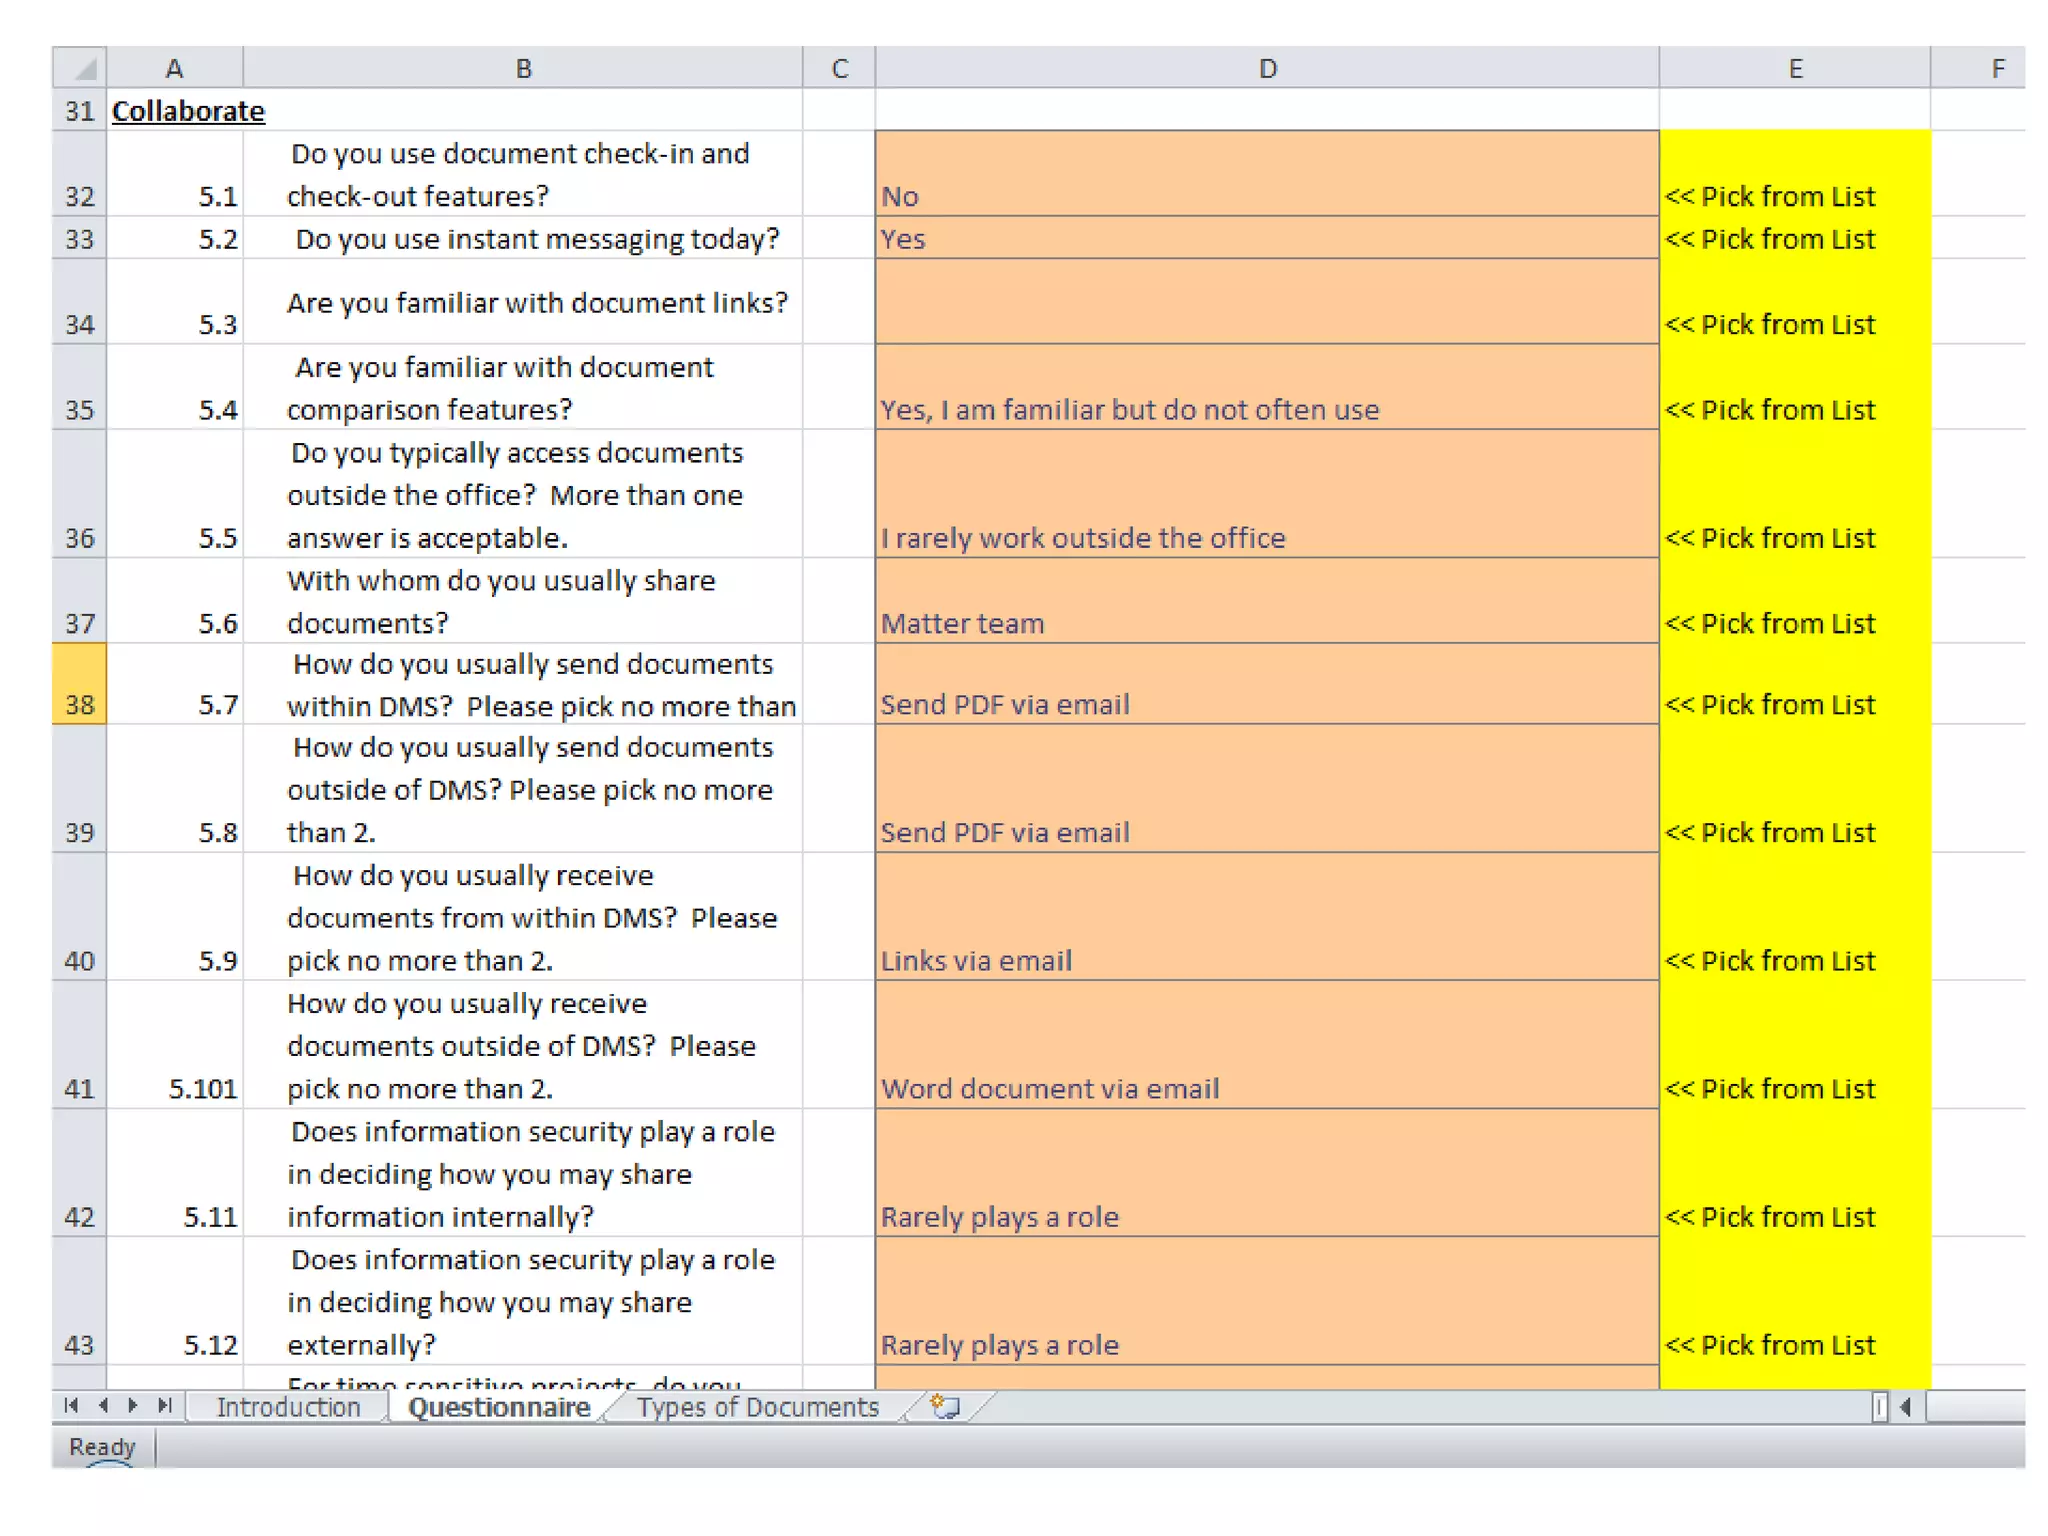Click the horizontal scrollbar left arrow
The width and height of the screenshot is (2048, 1536).
click(1906, 1407)
